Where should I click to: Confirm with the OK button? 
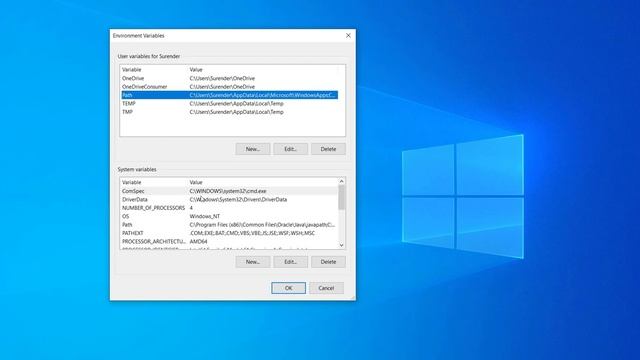pos(288,288)
